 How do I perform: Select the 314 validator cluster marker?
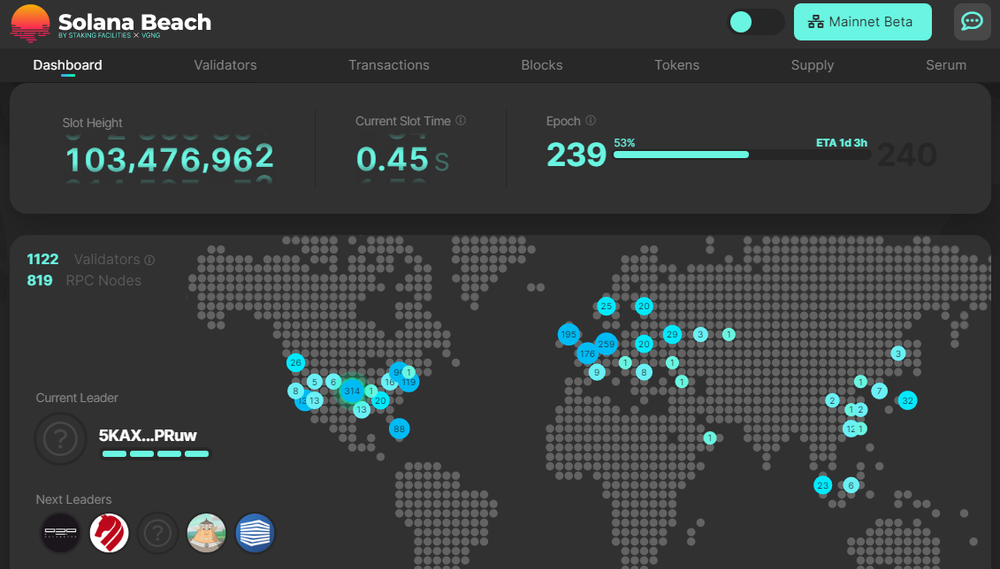(352, 391)
